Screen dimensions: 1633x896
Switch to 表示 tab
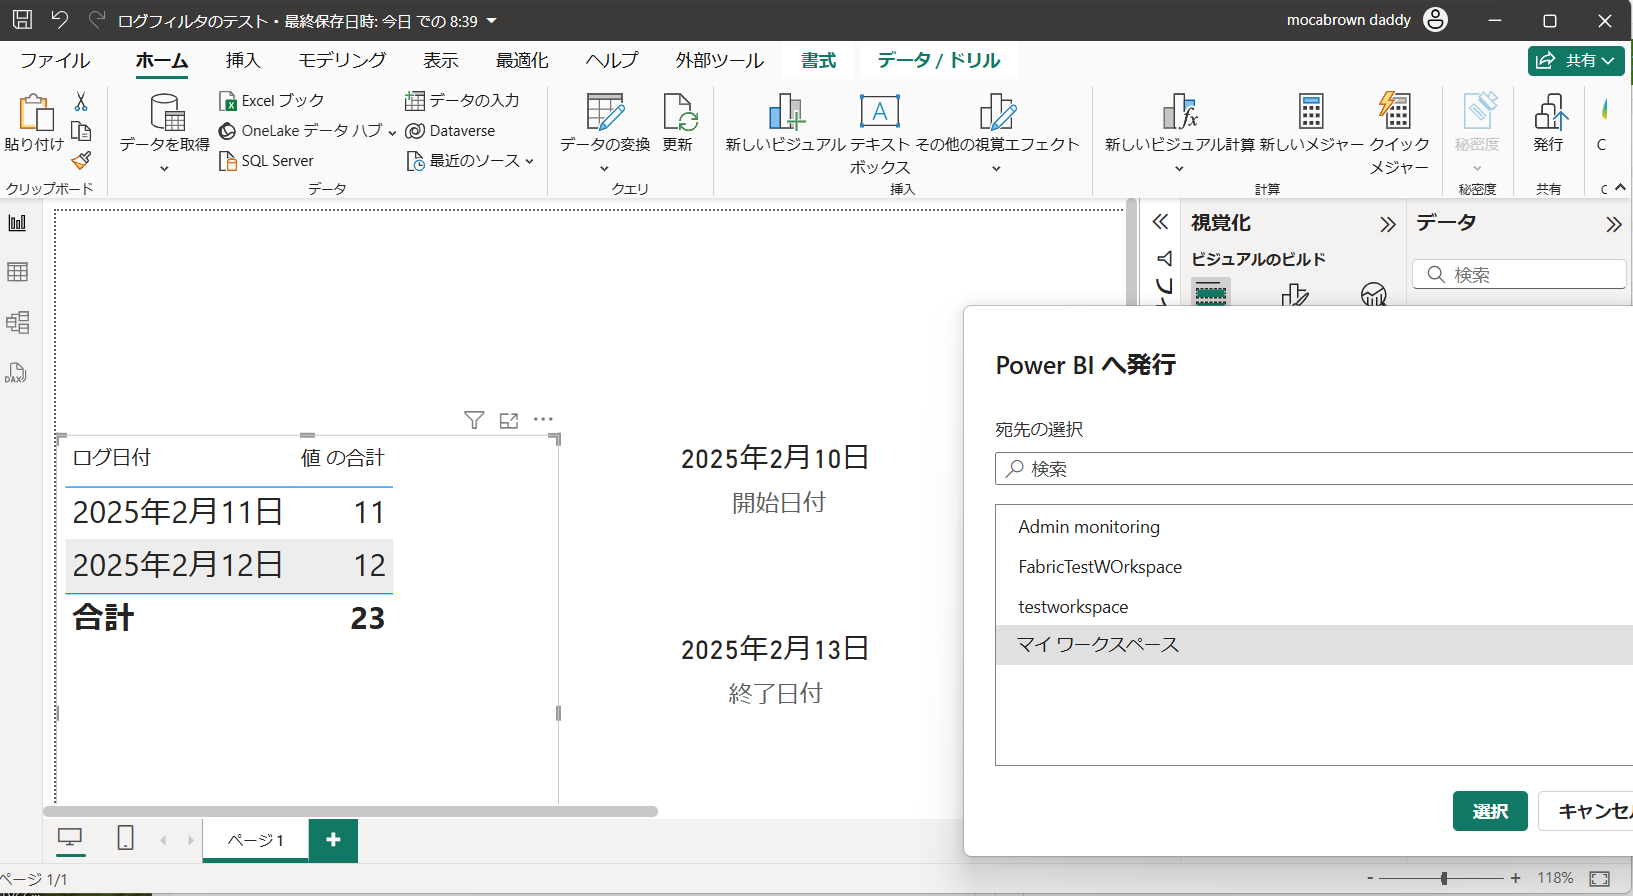click(441, 60)
